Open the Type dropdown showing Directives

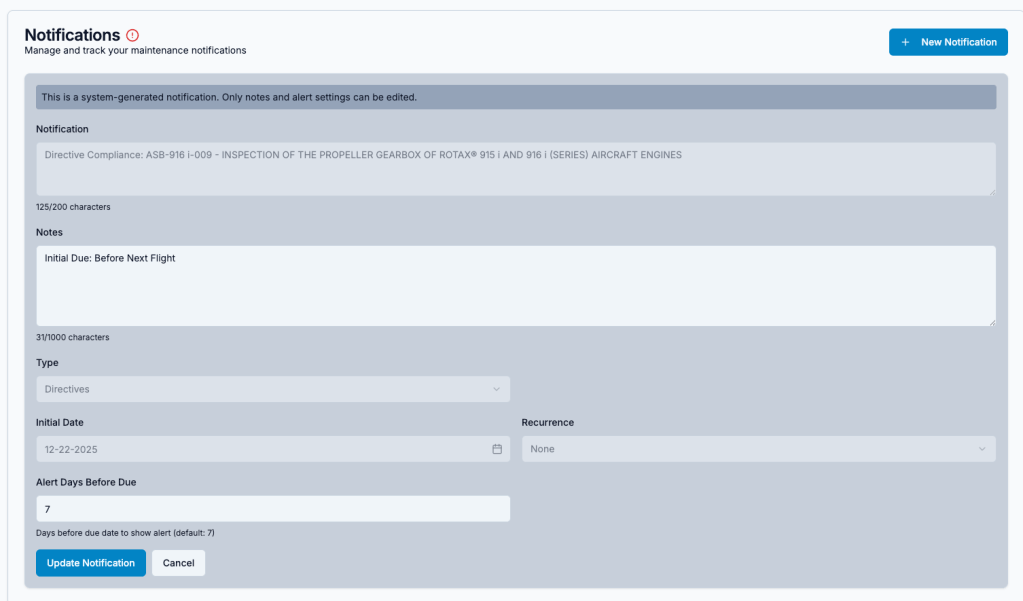[x=272, y=389]
